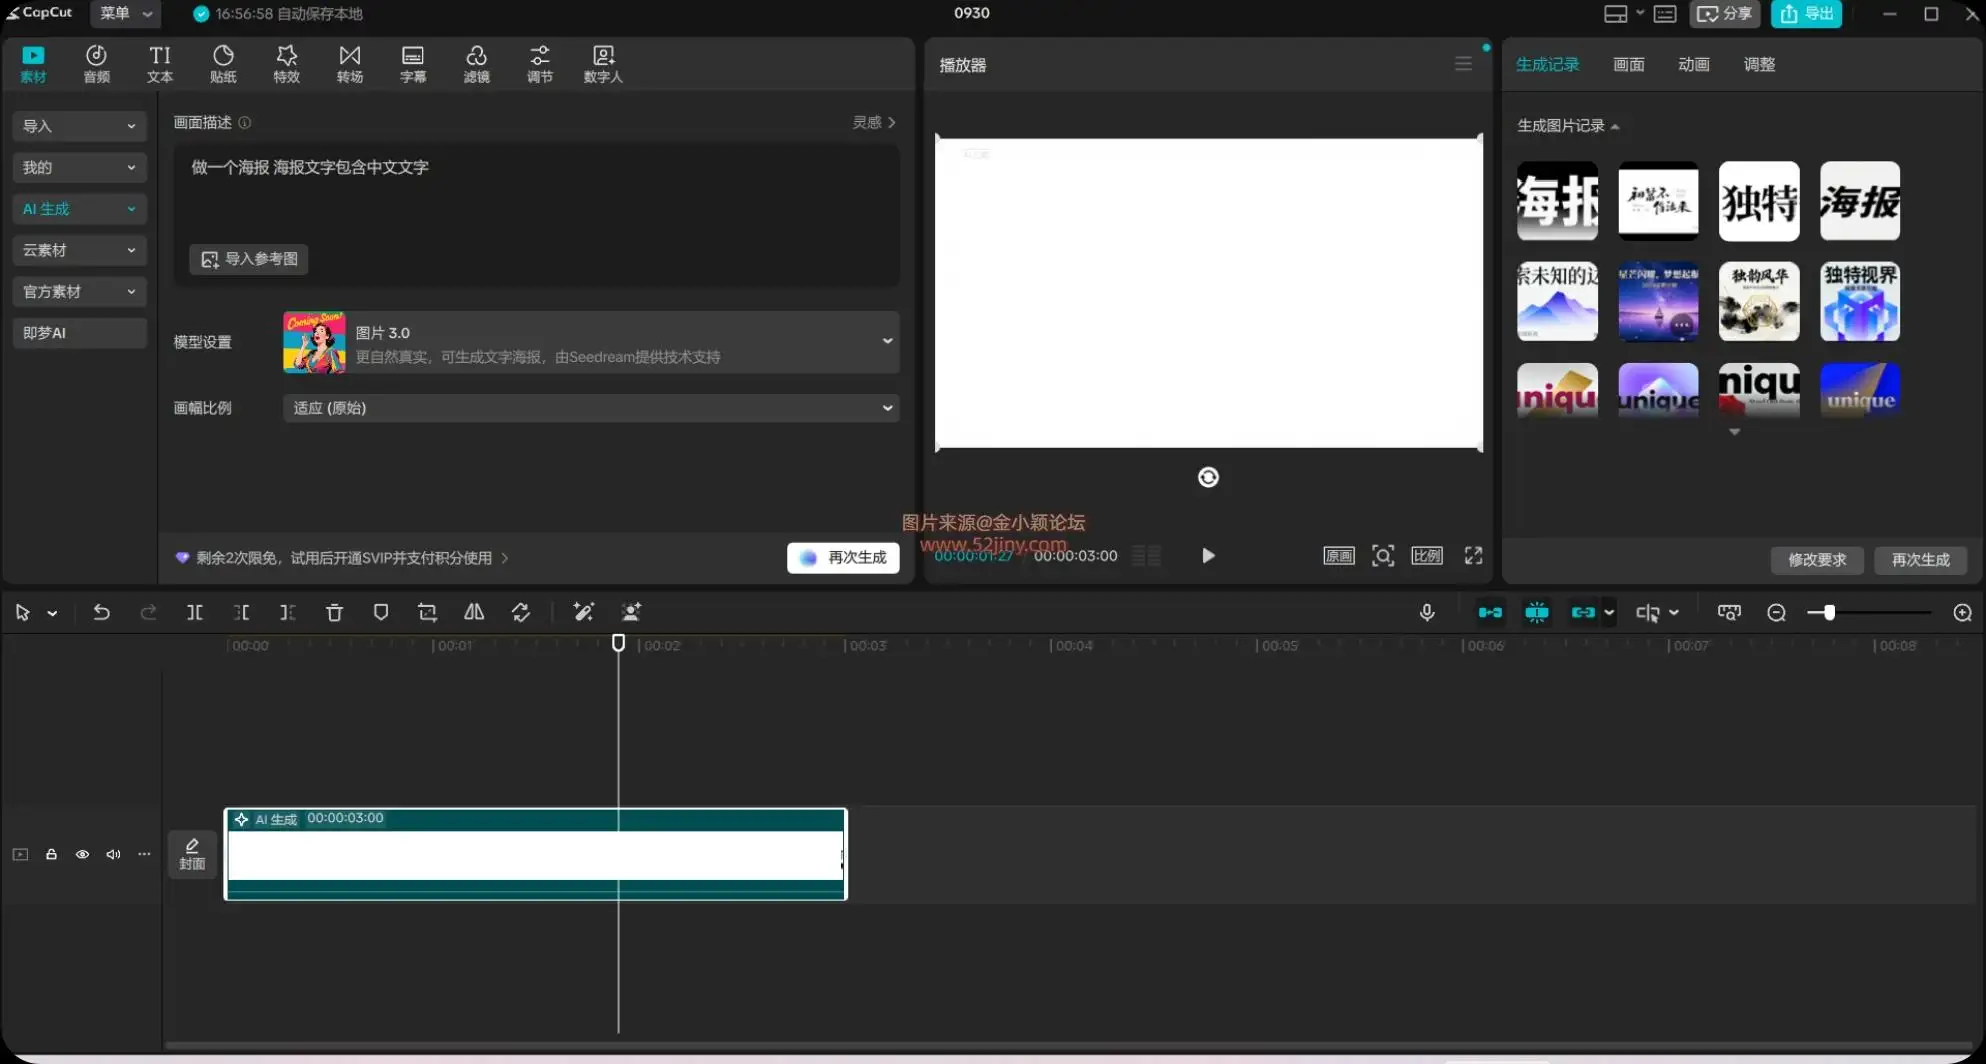The image size is (1986, 1064).
Task: Select the 独特视界 generated image thumbnail
Action: [1859, 301]
